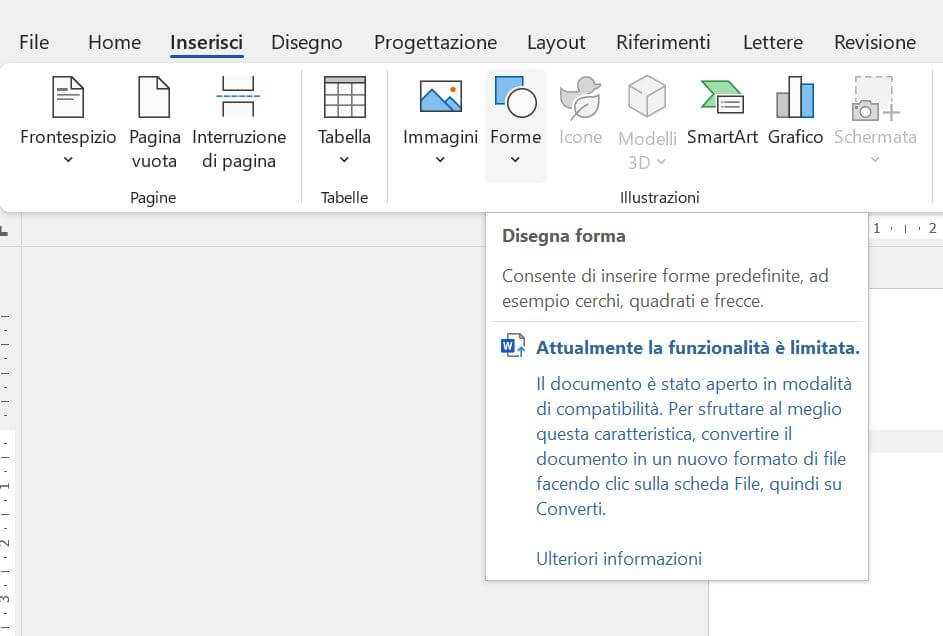Open the Immagini dropdown arrow
The height and width of the screenshot is (636, 943).
(440, 160)
